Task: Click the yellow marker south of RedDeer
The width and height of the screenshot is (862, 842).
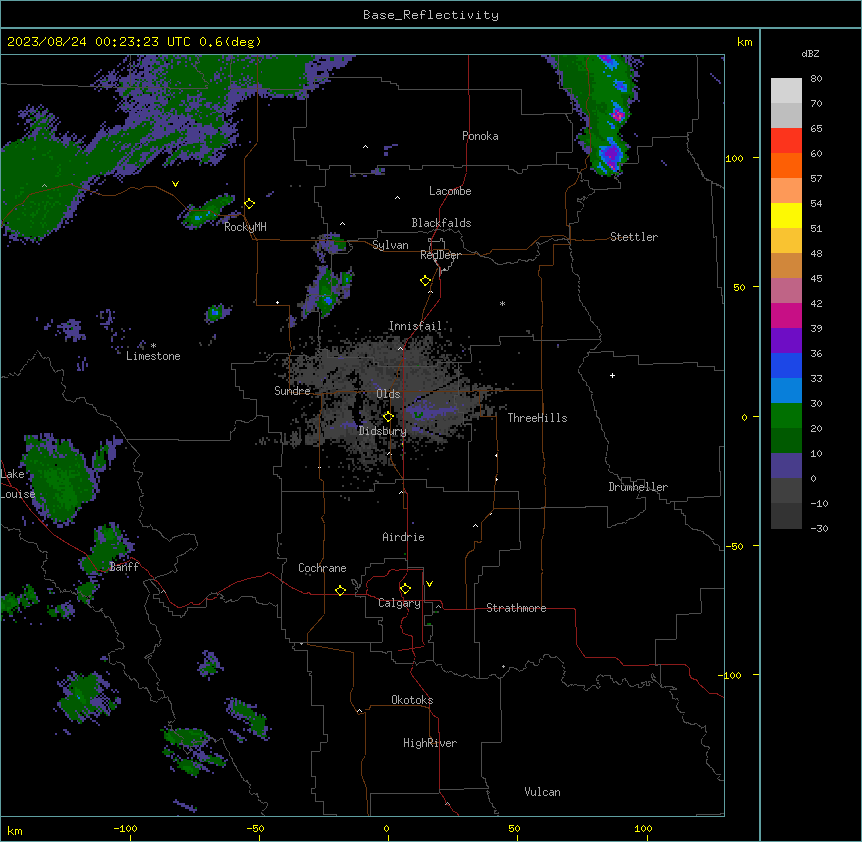Action: [426, 281]
